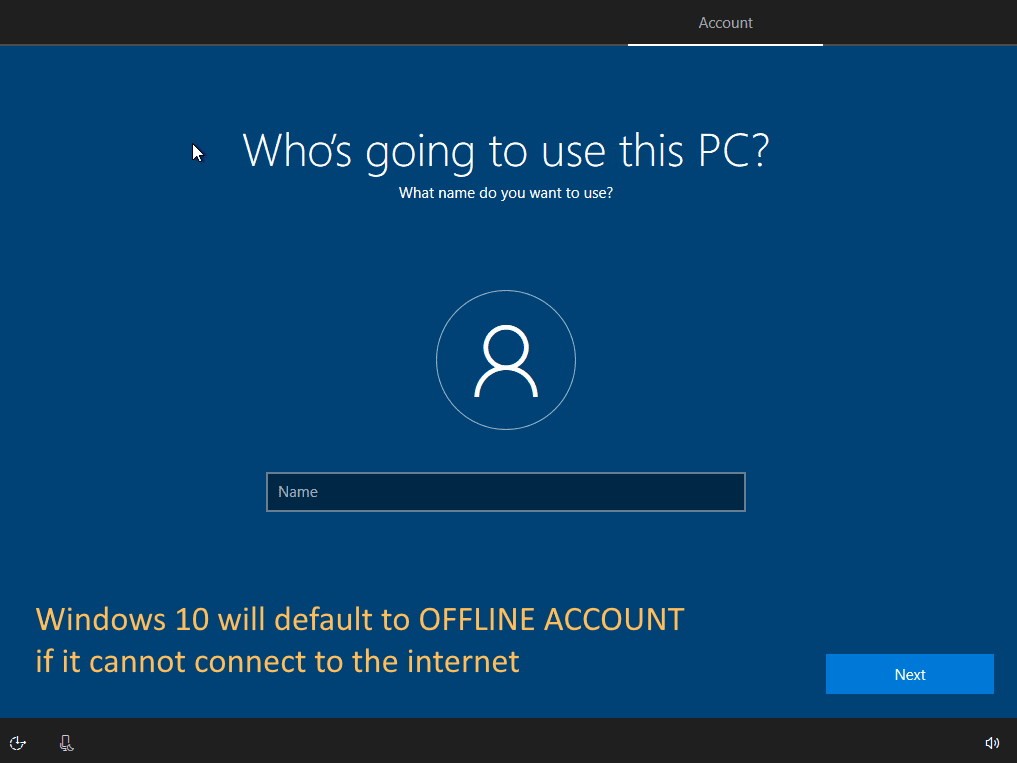The height and width of the screenshot is (763, 1017).
Task: Click the "Windows 10" words in yellow caption
Action: [x=123, y=620]
